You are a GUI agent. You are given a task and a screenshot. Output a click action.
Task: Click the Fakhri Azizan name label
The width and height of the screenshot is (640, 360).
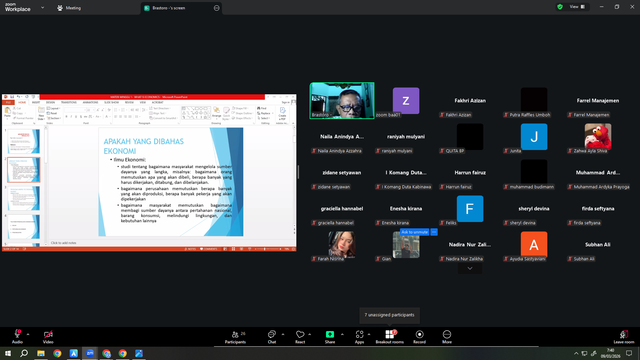point(455,115)
